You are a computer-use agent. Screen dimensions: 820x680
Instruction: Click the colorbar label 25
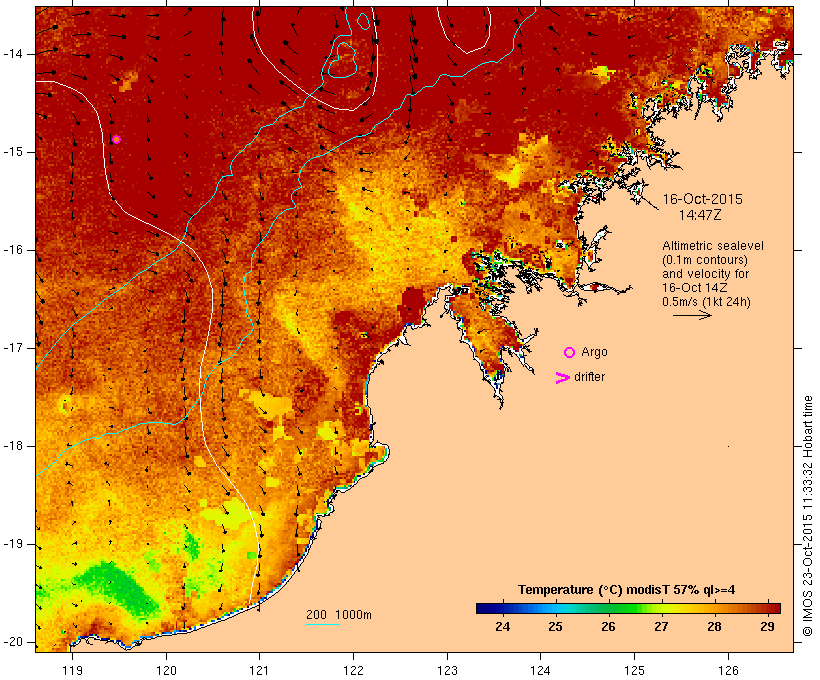click(555, 627)
